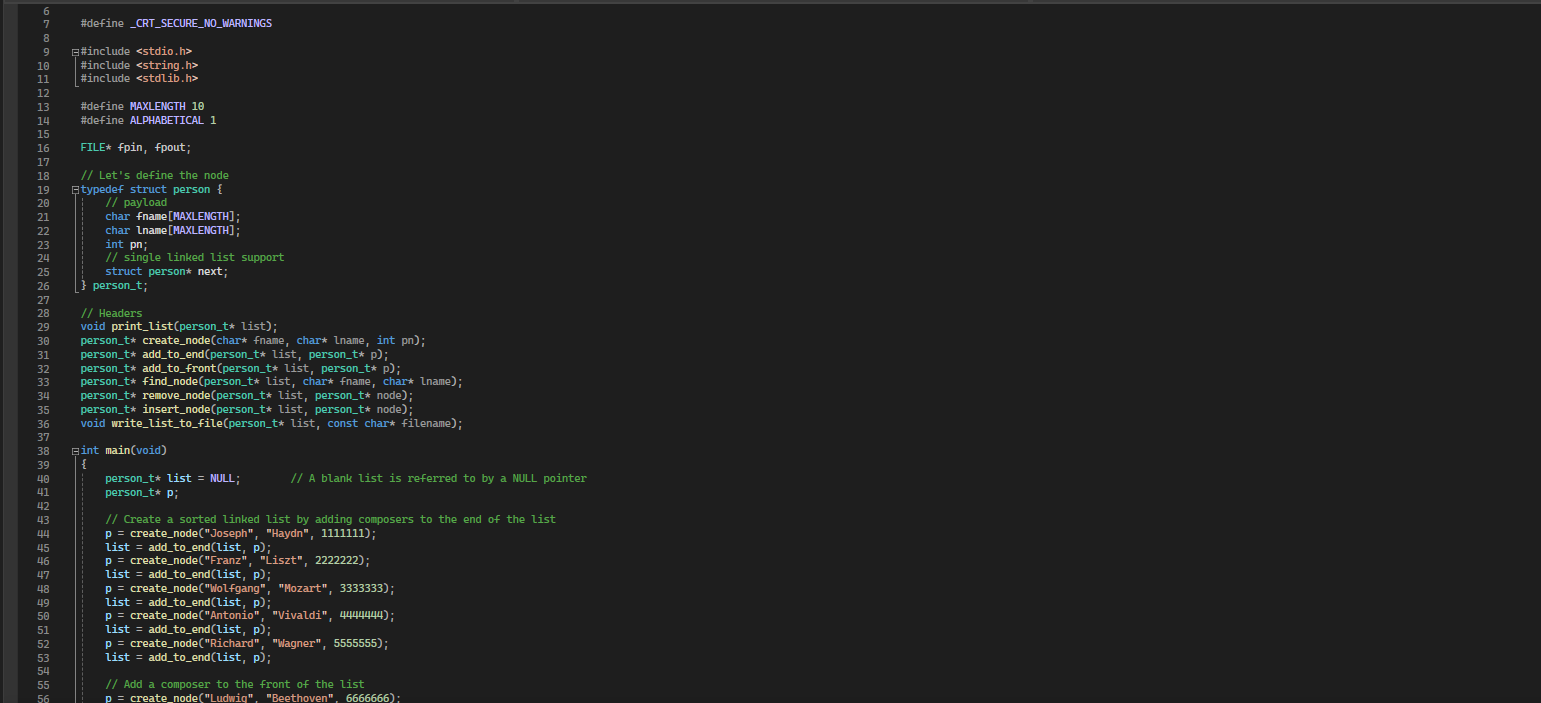
Task: Click the Haydn string literal
Action: [288, 533]
